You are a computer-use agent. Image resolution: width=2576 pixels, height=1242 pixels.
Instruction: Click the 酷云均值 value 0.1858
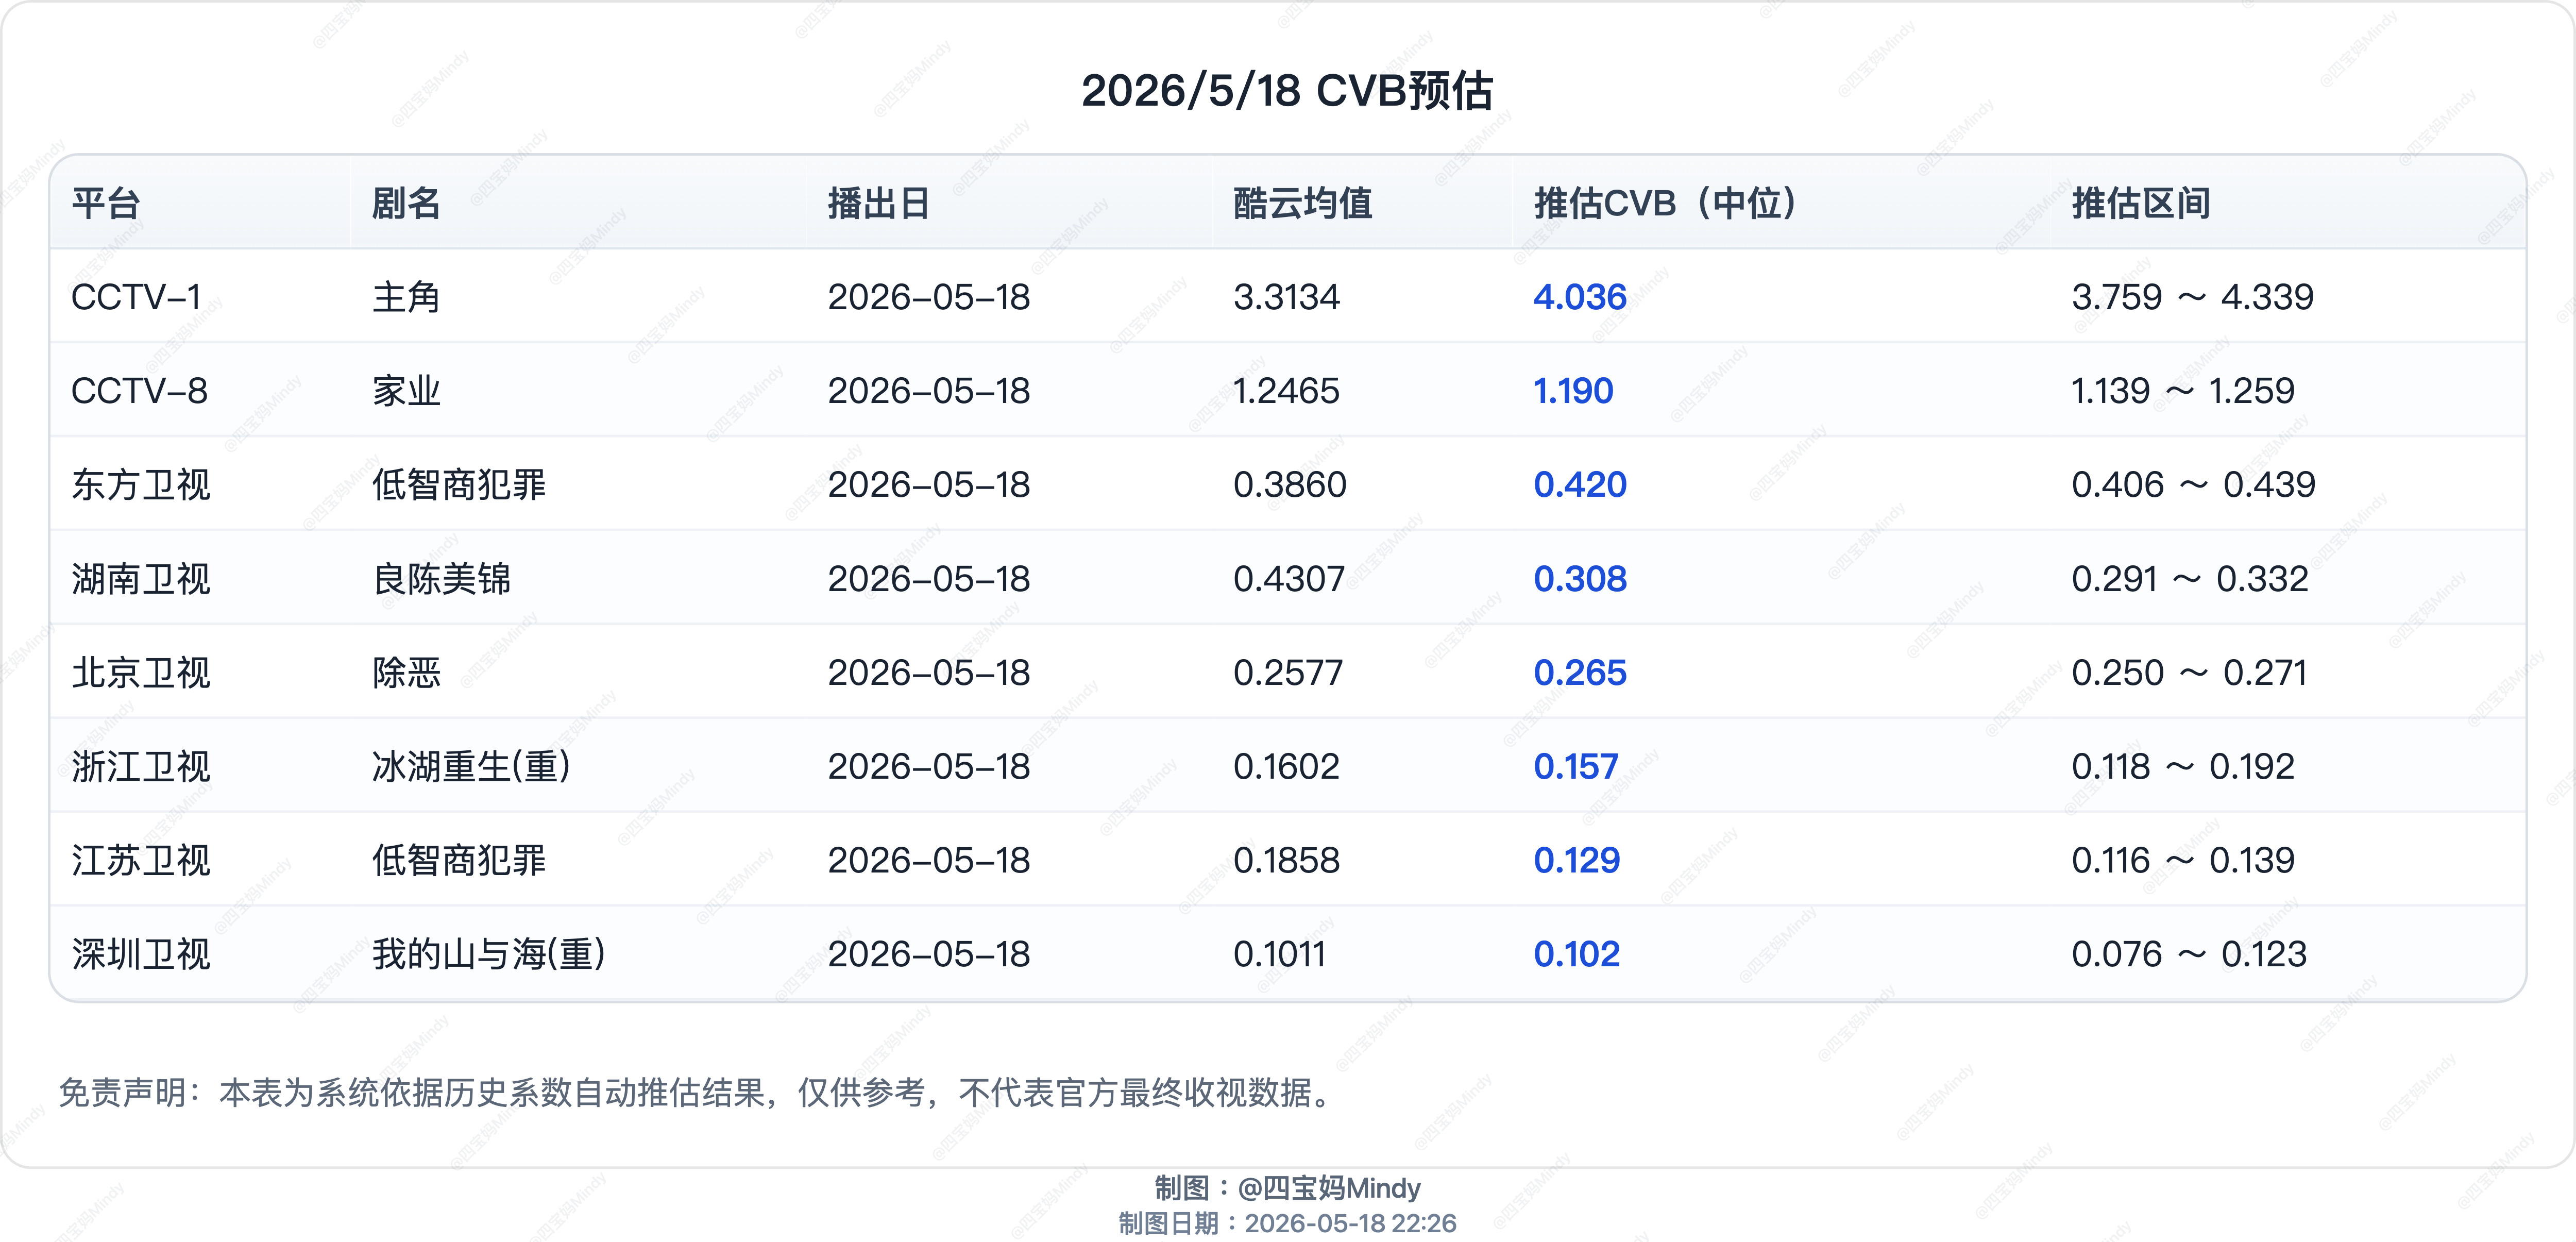[1286, 861]
